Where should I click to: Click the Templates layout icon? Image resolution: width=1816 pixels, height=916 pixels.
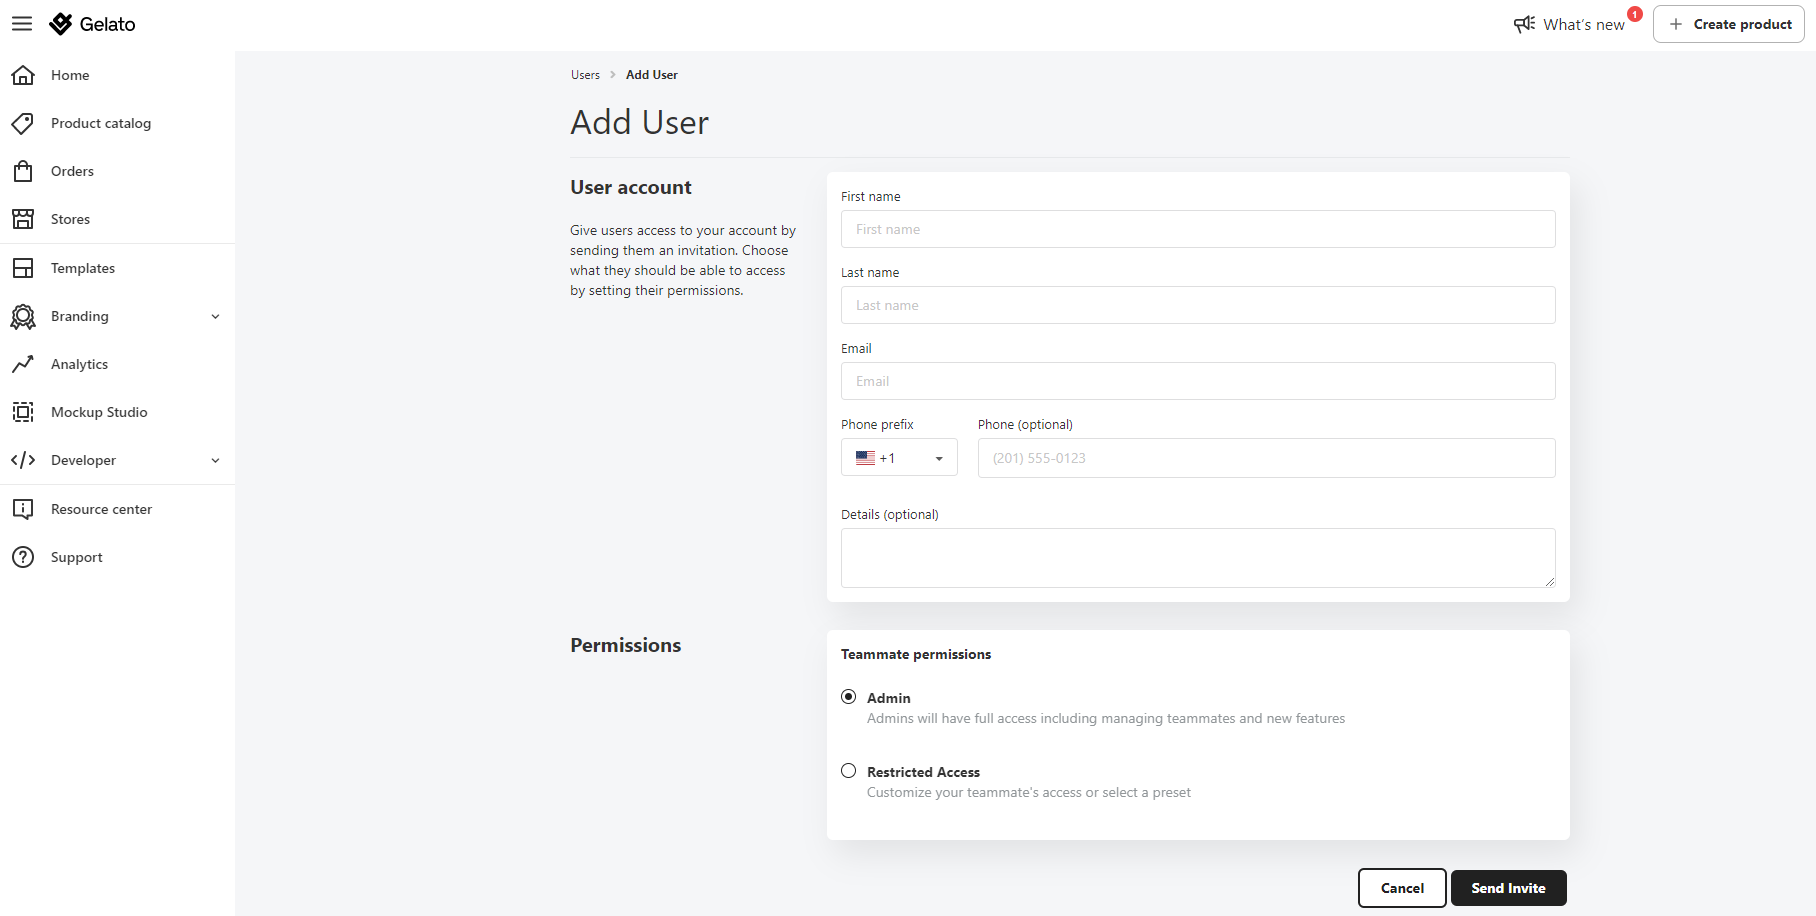pos(23,268)
